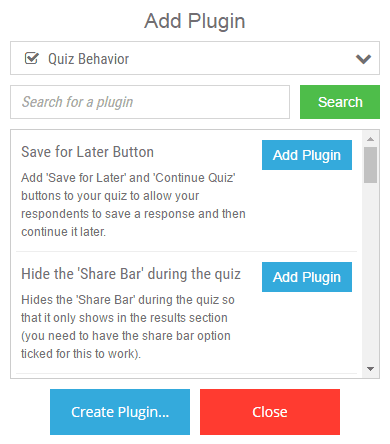Focus the 'Search for a plugin' field
The height and width of the screenshot is (444, 390).
tap(150, 102)
